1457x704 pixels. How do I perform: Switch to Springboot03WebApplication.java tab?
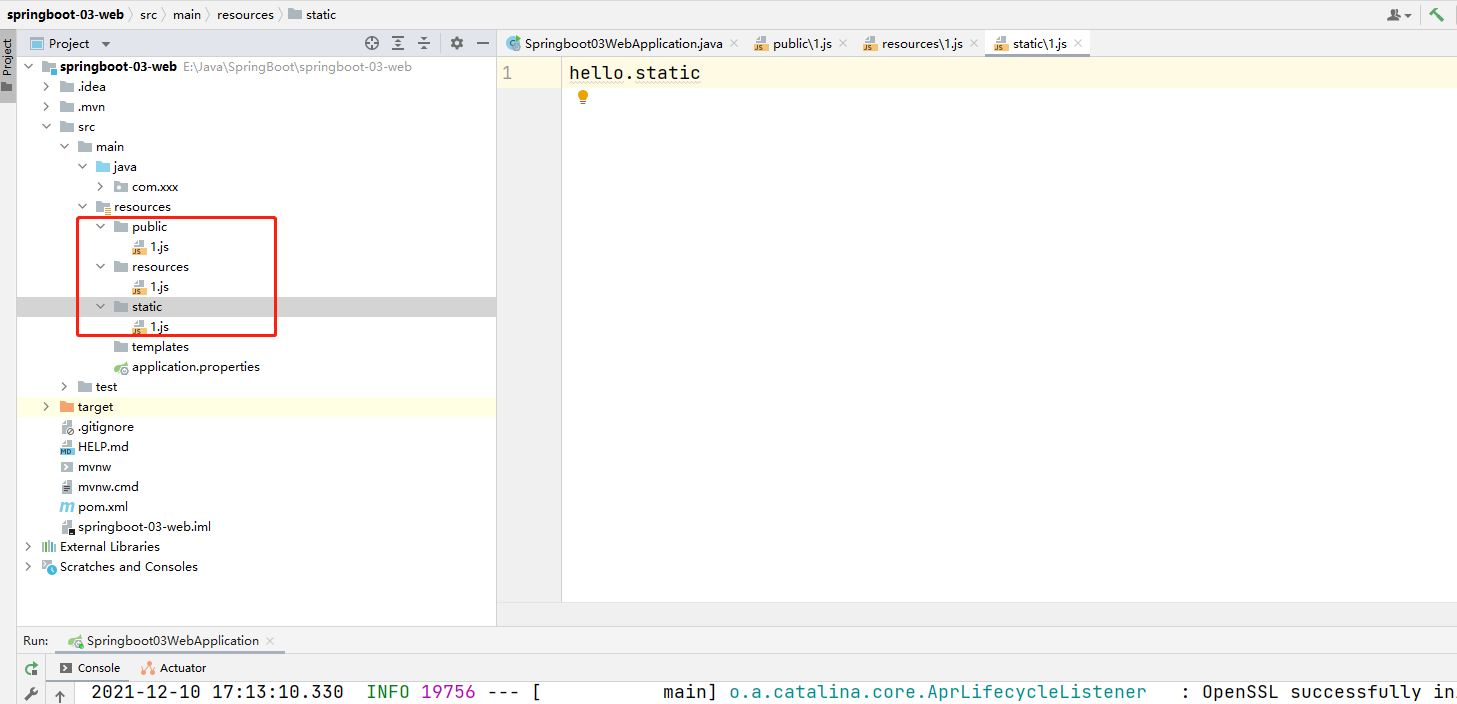coord(623,43)
